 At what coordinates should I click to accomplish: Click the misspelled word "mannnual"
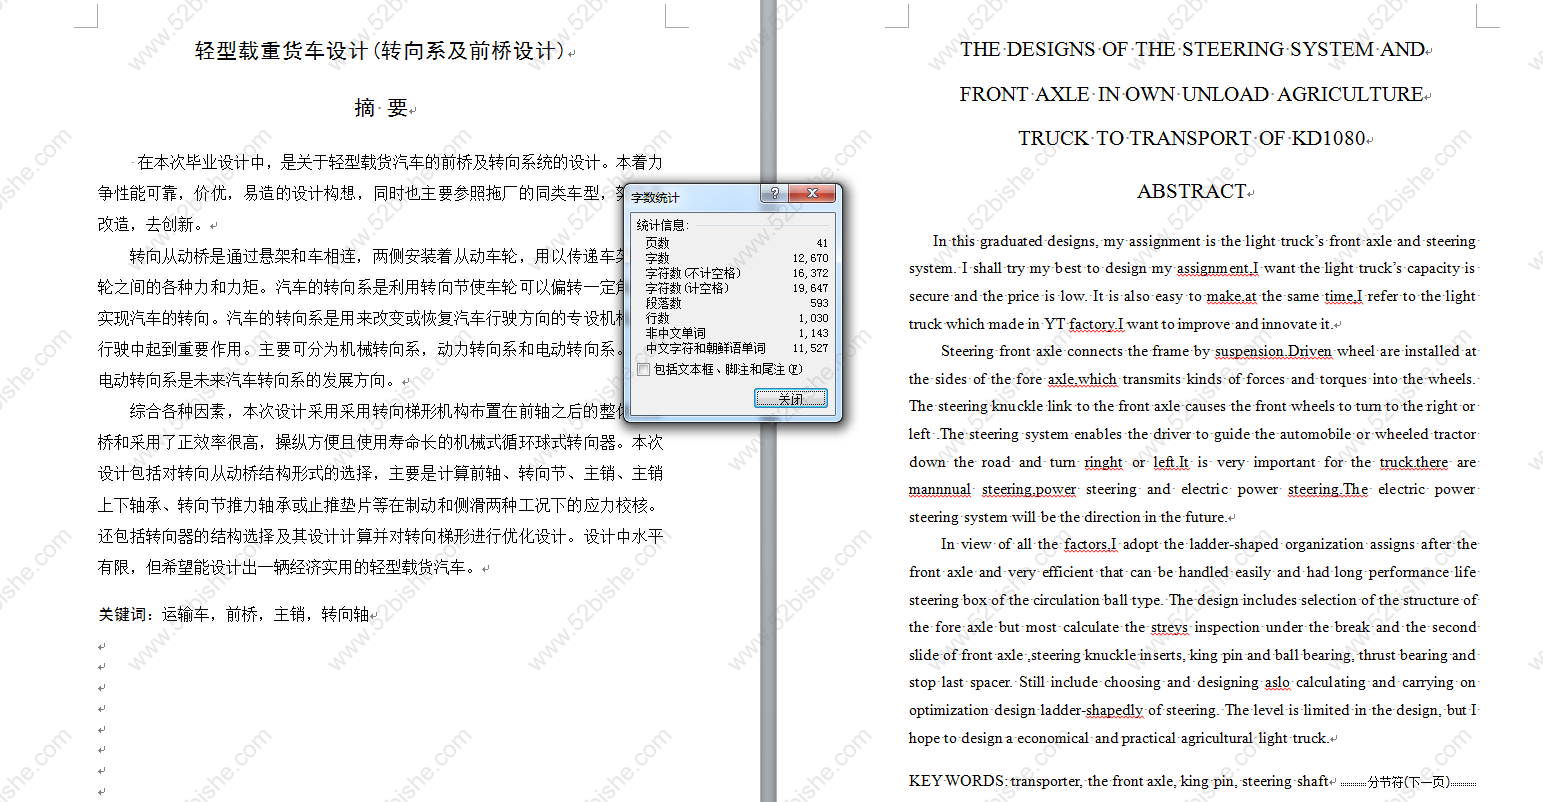pyautogui.click(x=939, y=490)
